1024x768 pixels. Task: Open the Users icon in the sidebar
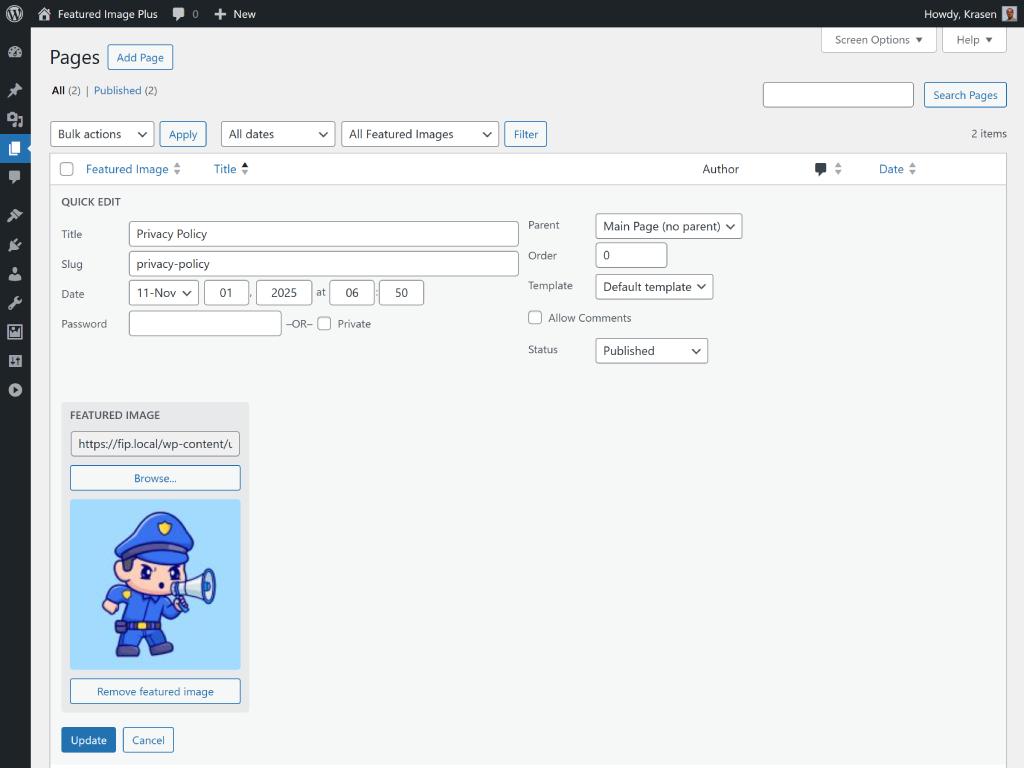15,274
